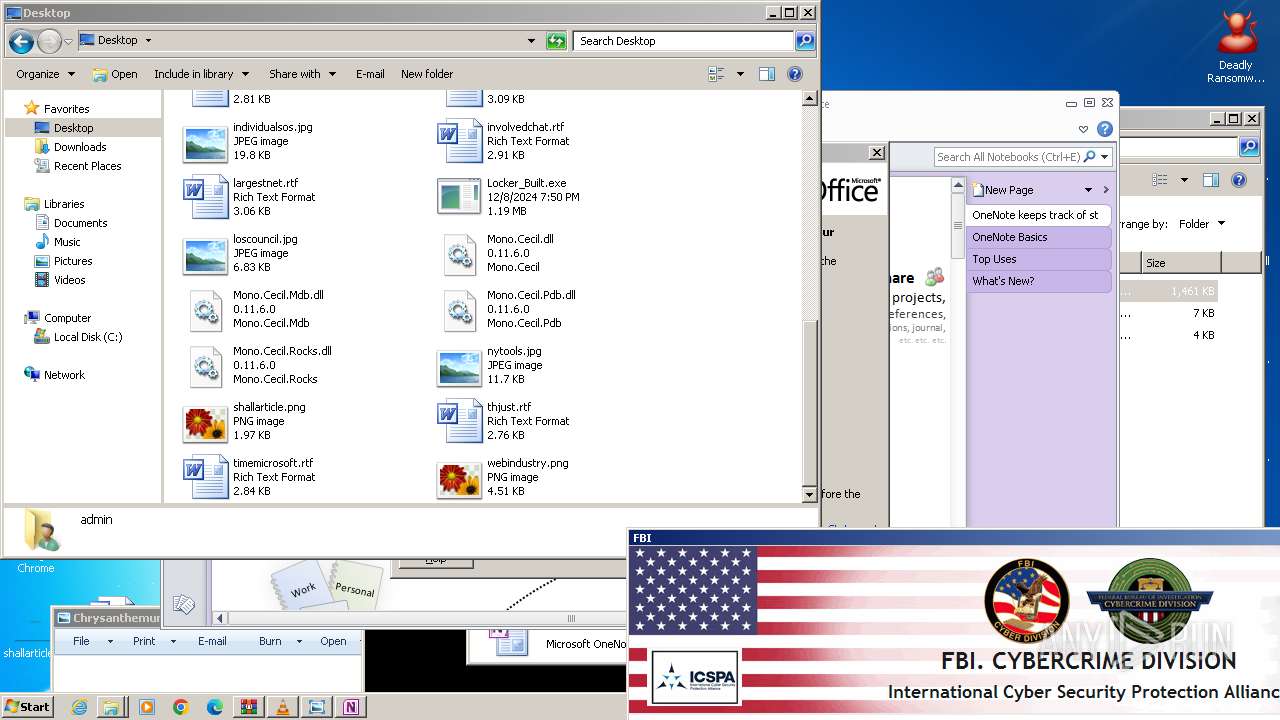Select Locker_Built.exe file icon
Viewport: 1280px width, 720px height.
(x=459, y=197)
